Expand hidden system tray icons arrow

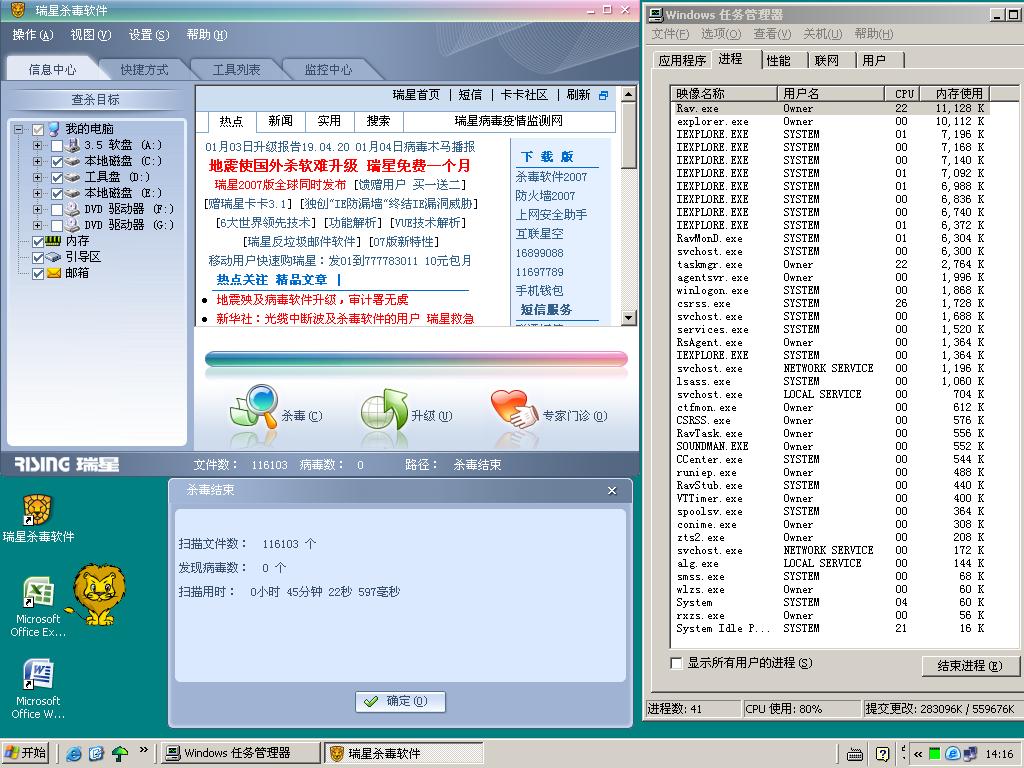coord(918,754)
